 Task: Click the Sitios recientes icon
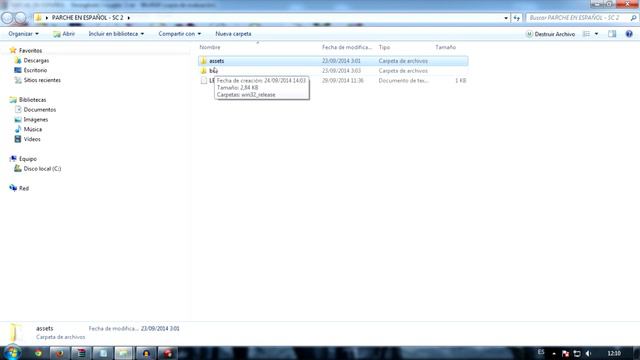(18, 80)
